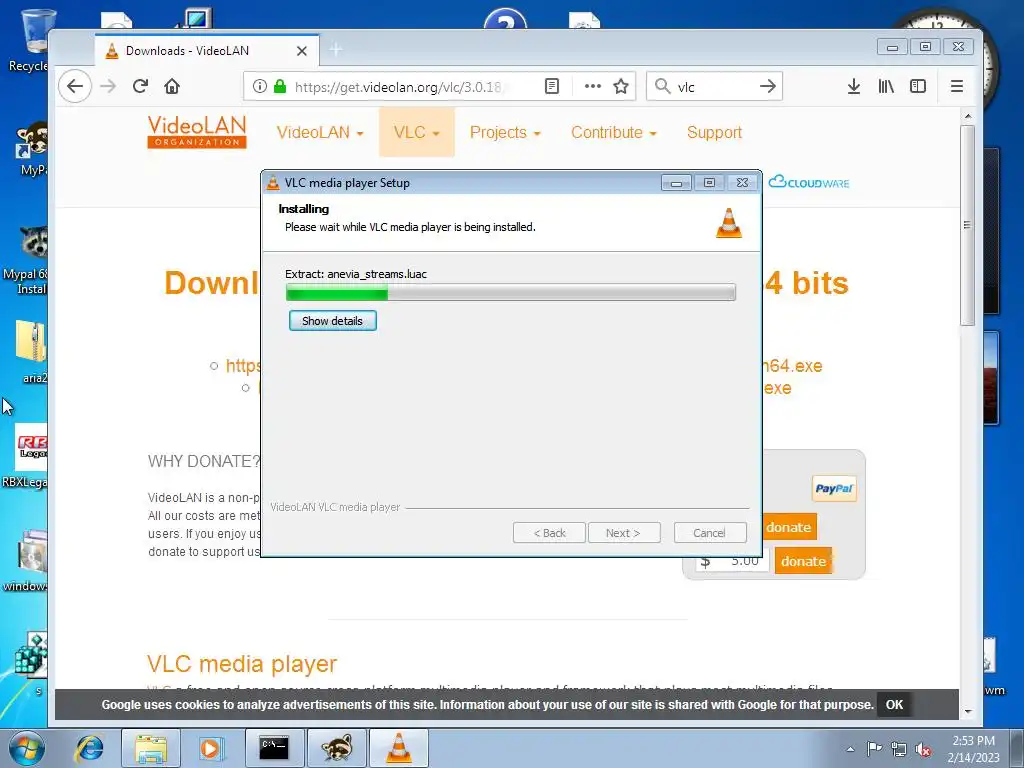Image resolution: width=1024 pixels, height=768 pixels.
Task: Click the donation amount 5.00 field
Action: click(x=731, y=561)
